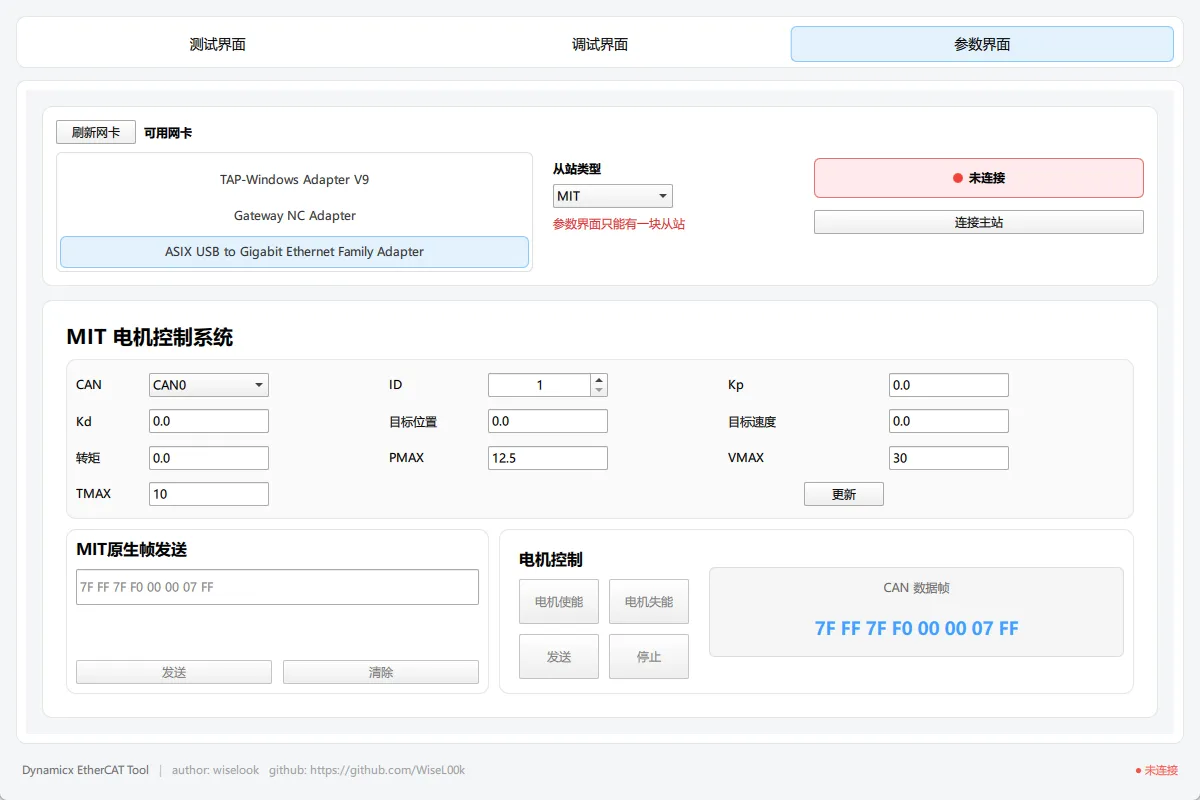
Task: Click the MIT 电机控制系统 heading
Action: point(150,337)
